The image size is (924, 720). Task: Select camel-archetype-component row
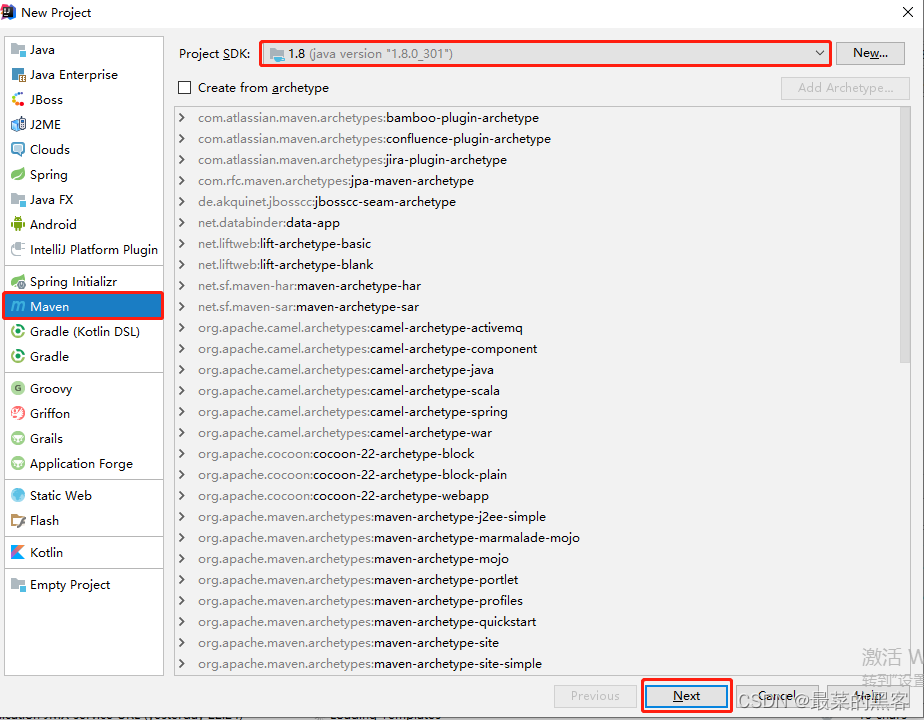tap(537, 349)
